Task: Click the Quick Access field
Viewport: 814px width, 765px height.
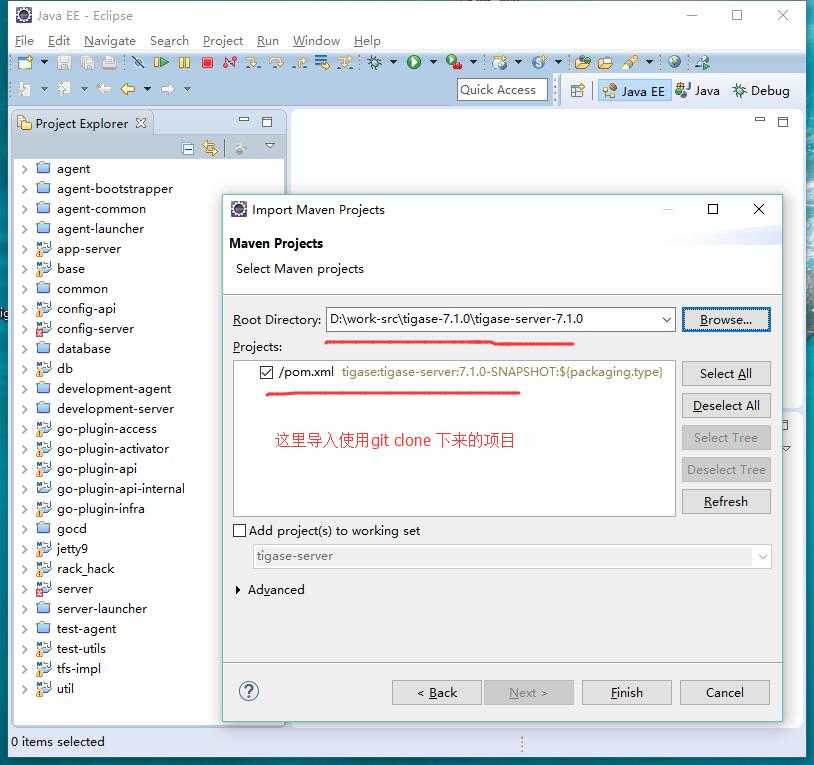Action: (502, 90)
